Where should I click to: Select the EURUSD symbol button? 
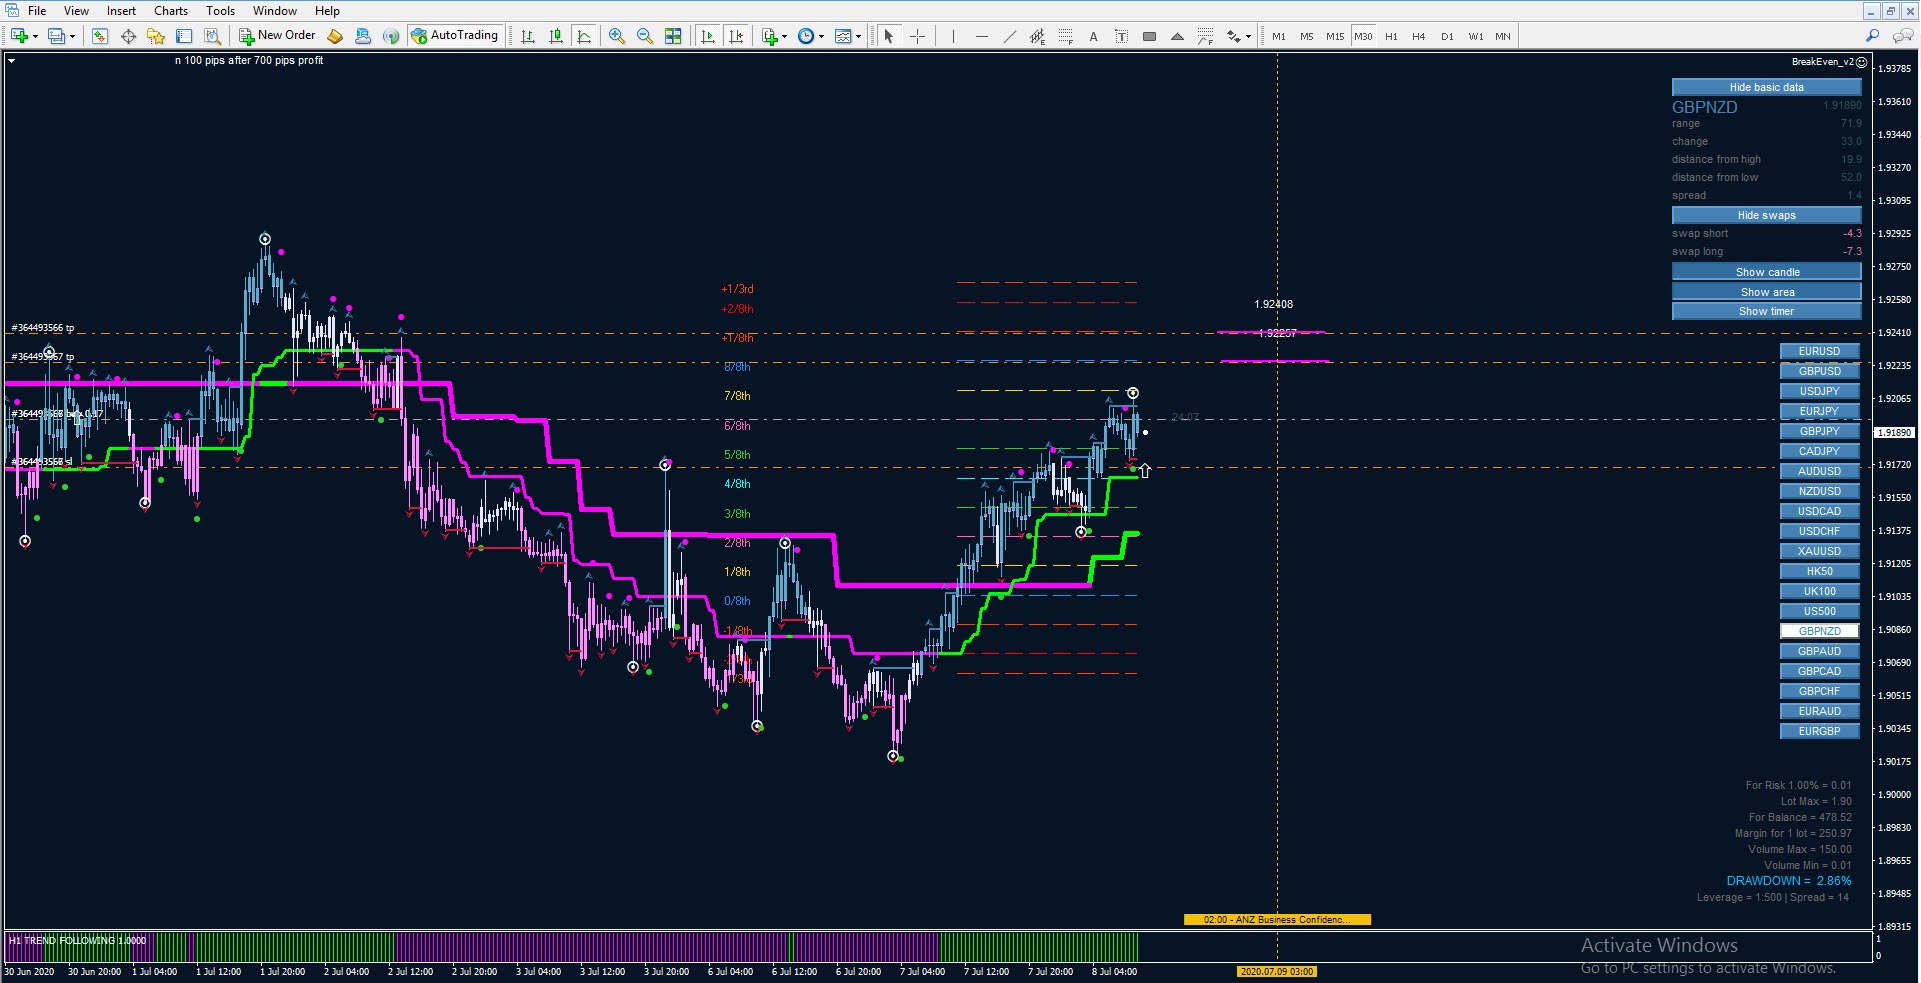1819,351
